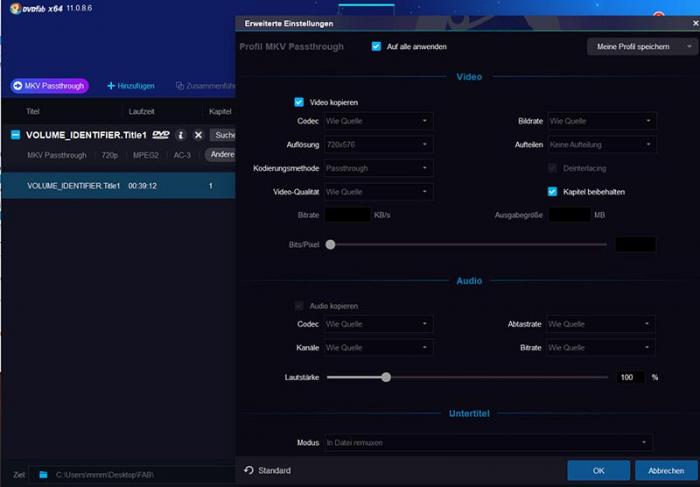Click the Hinzufügen plus icon
Viewport: 700px width, 487px height.
(x=111, y=86)
